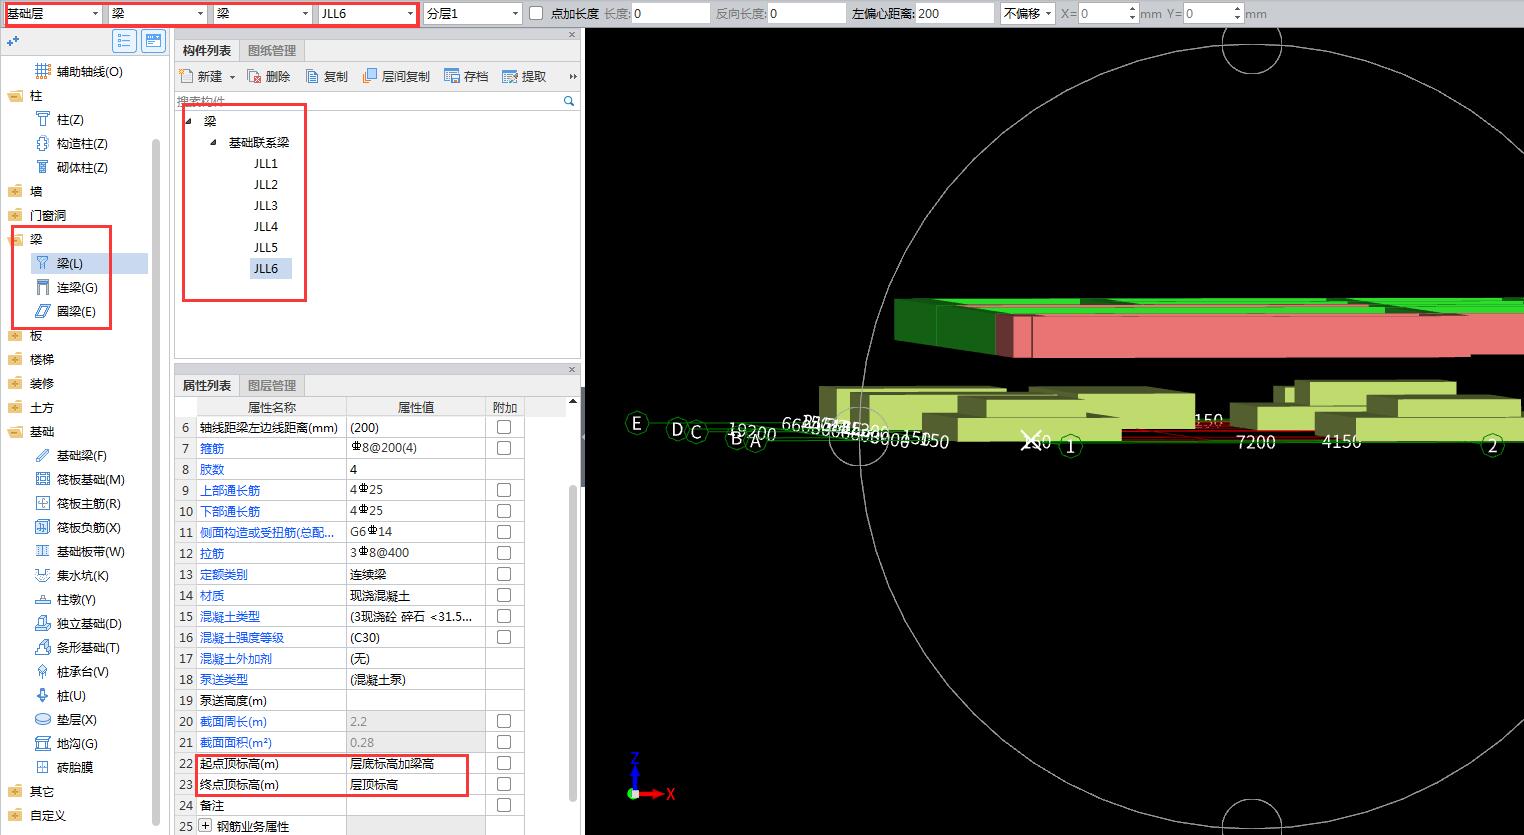The image size is (1524, 835).
Task: Select the 独立基础(D) icon
Action: (x=42, y=623)
